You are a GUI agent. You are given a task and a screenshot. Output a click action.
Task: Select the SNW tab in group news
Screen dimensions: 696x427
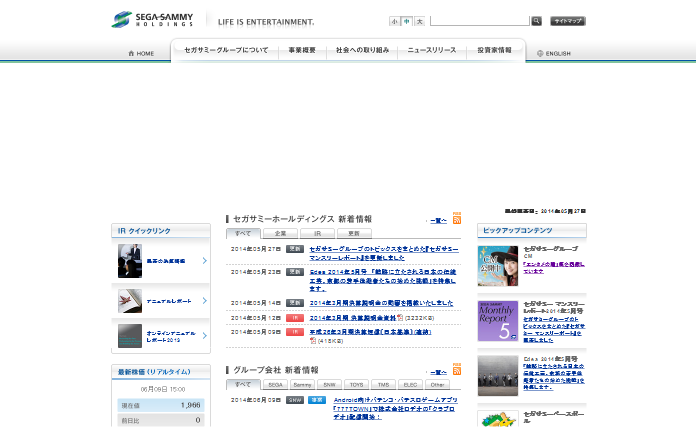[329, 385]
